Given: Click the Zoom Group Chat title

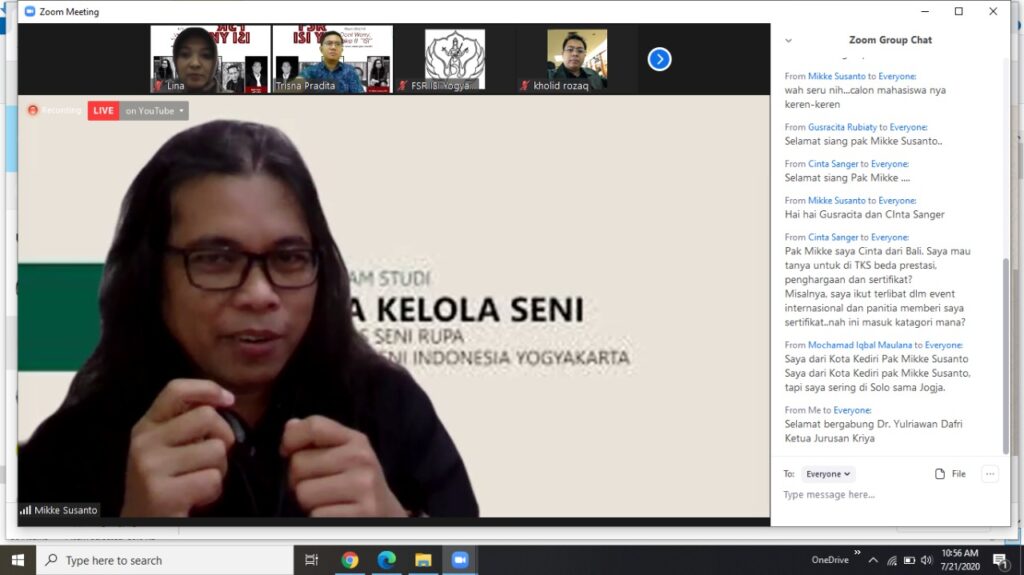Looking at the screenshot, I should tap(890, 40).
